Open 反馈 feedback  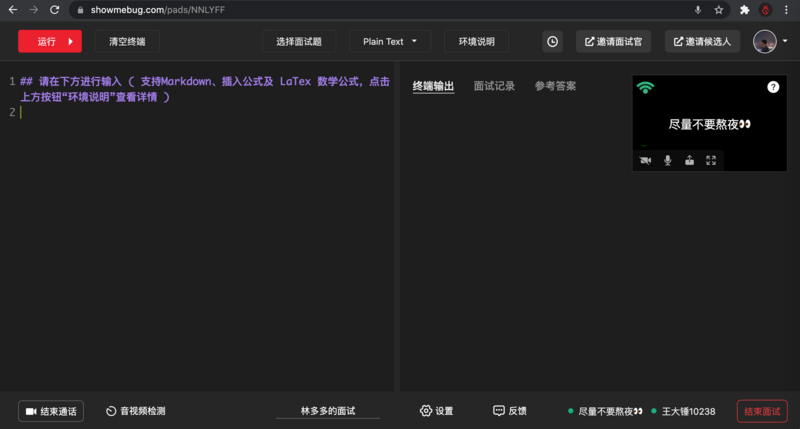click(510, 411)
